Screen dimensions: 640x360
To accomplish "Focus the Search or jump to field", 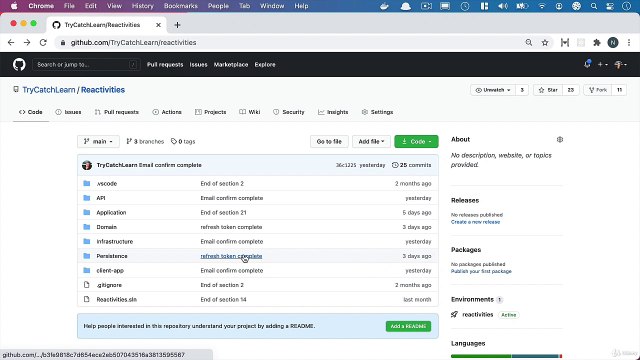I will [86, 64].
